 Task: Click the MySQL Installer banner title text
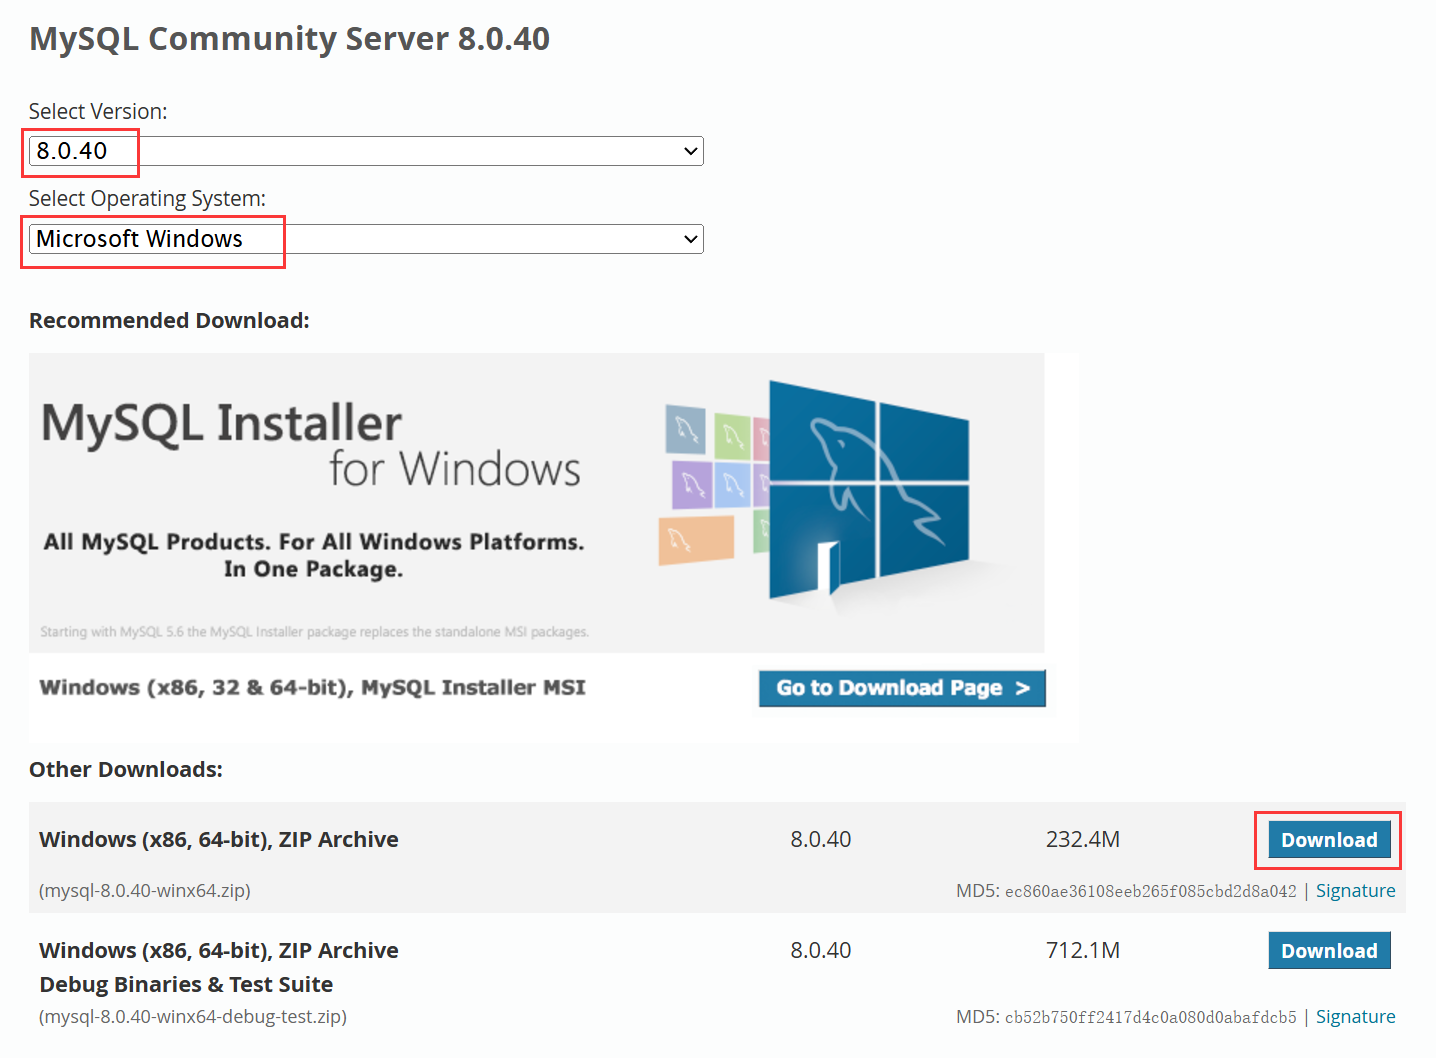[x=222, y=423]
